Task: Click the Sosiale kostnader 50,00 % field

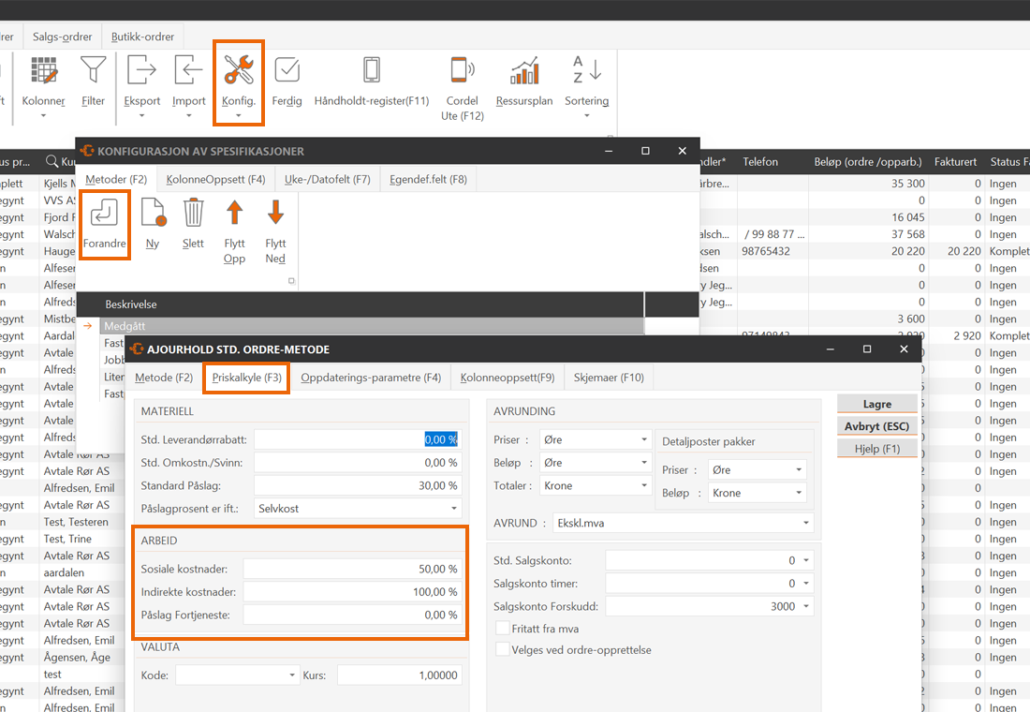Action: tap(352, 569)
